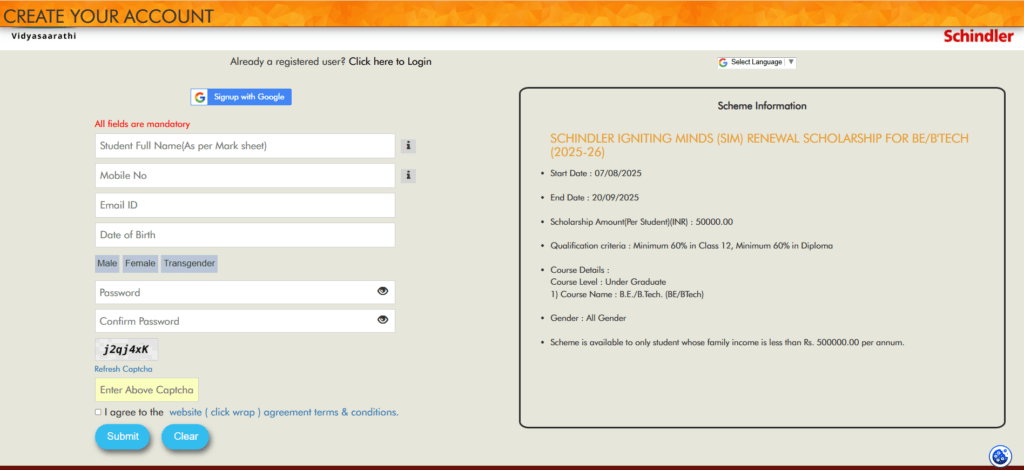Viewport: 1024px width, 470px height.
Task: Tick the I agree to terms checkbox
Action: point(98,412)
